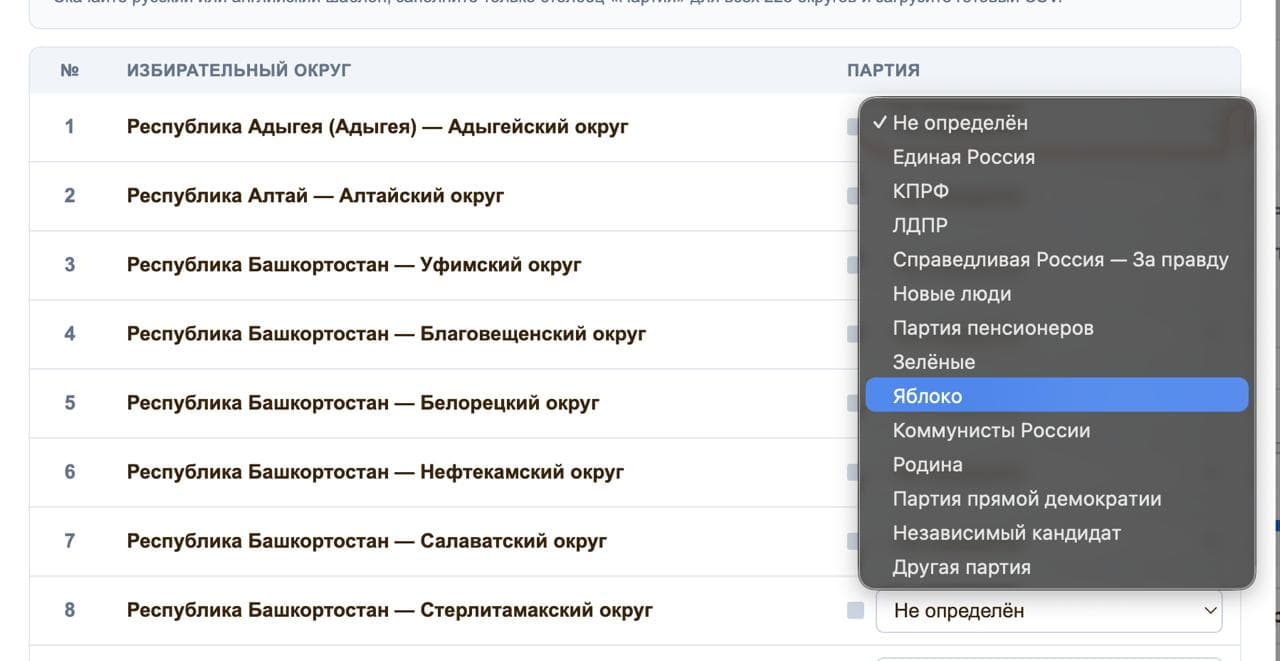
Task: Click Республика Башкортостан — Нефтекамский округ text
Action: coord(375,472)
